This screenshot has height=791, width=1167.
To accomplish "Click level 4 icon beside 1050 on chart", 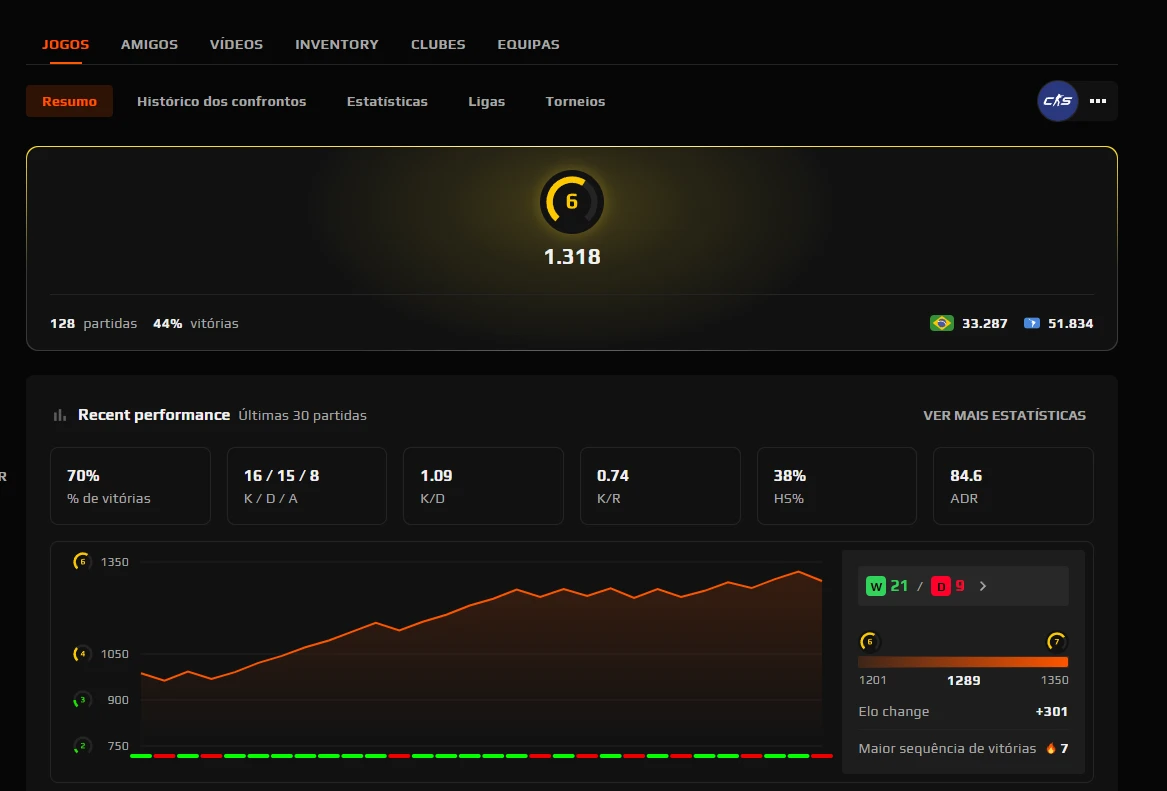I will click(x=82, y=654).
